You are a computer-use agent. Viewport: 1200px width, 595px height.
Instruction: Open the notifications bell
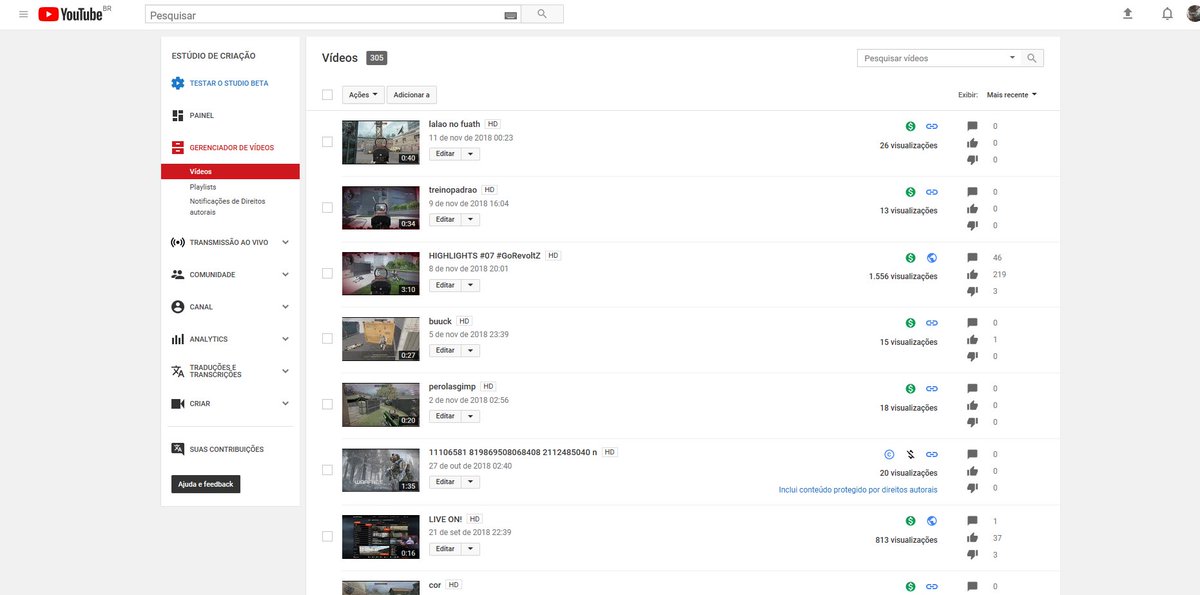click(1167, 14)
